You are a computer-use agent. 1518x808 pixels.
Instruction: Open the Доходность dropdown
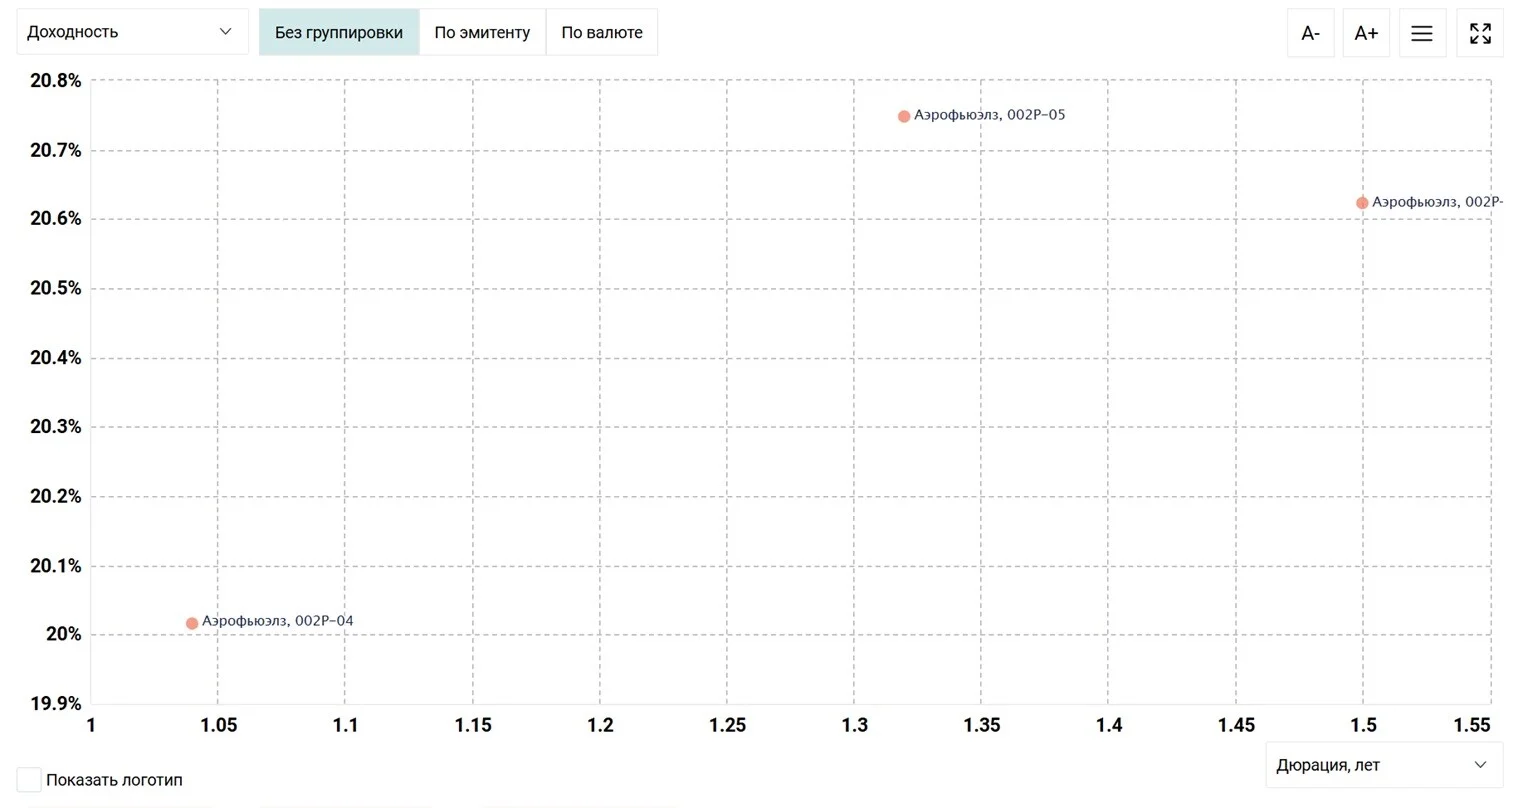pyautogui.click(x=132, y=32)
